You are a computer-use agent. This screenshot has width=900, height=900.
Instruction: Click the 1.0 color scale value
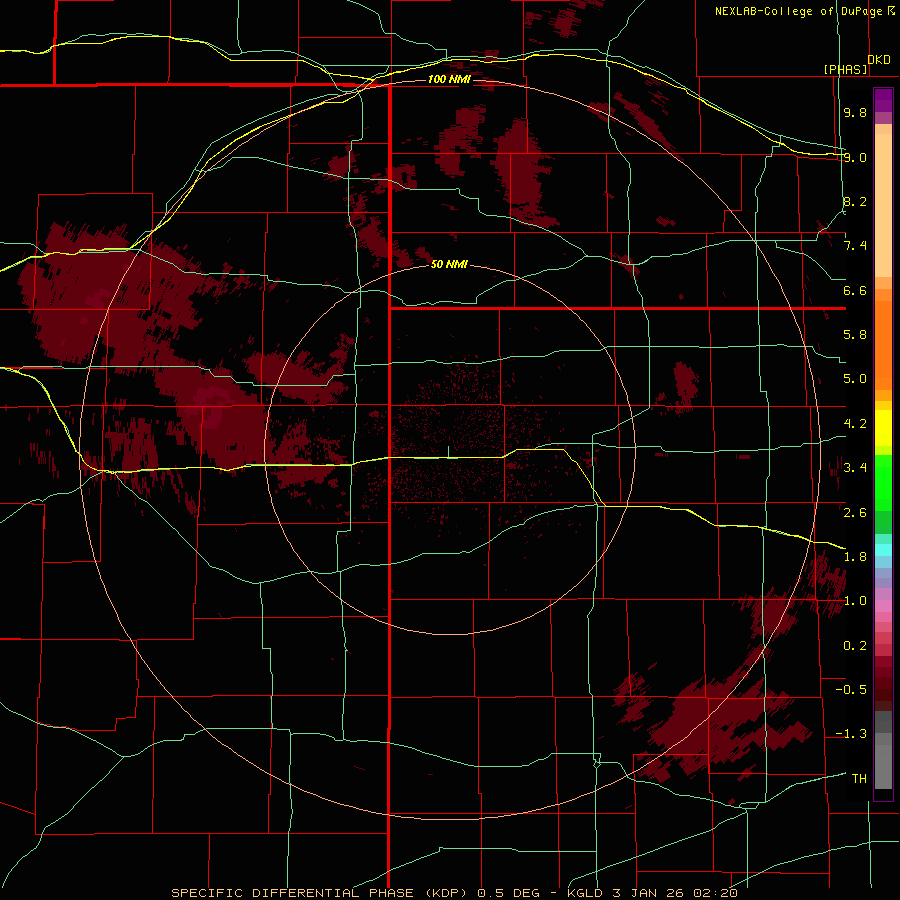855,601
